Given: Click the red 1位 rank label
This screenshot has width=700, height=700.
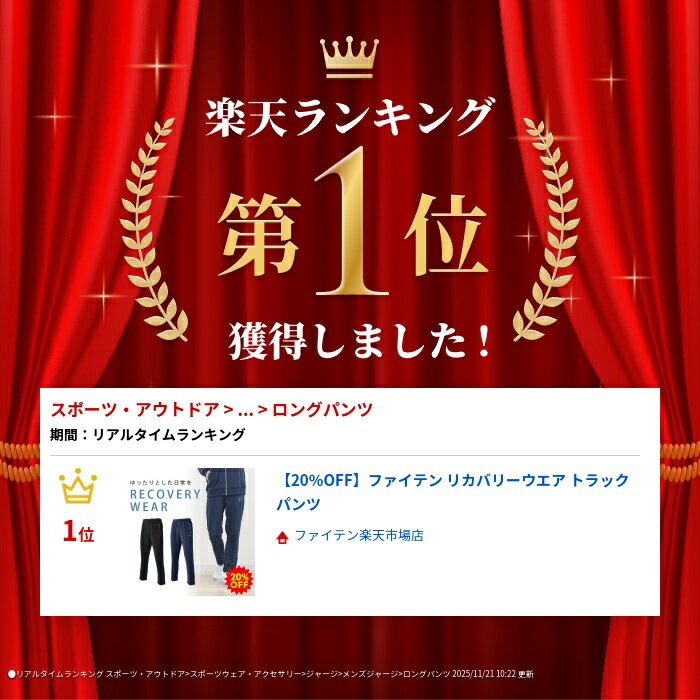Looking at the screenshot, I should pos(79,532).
